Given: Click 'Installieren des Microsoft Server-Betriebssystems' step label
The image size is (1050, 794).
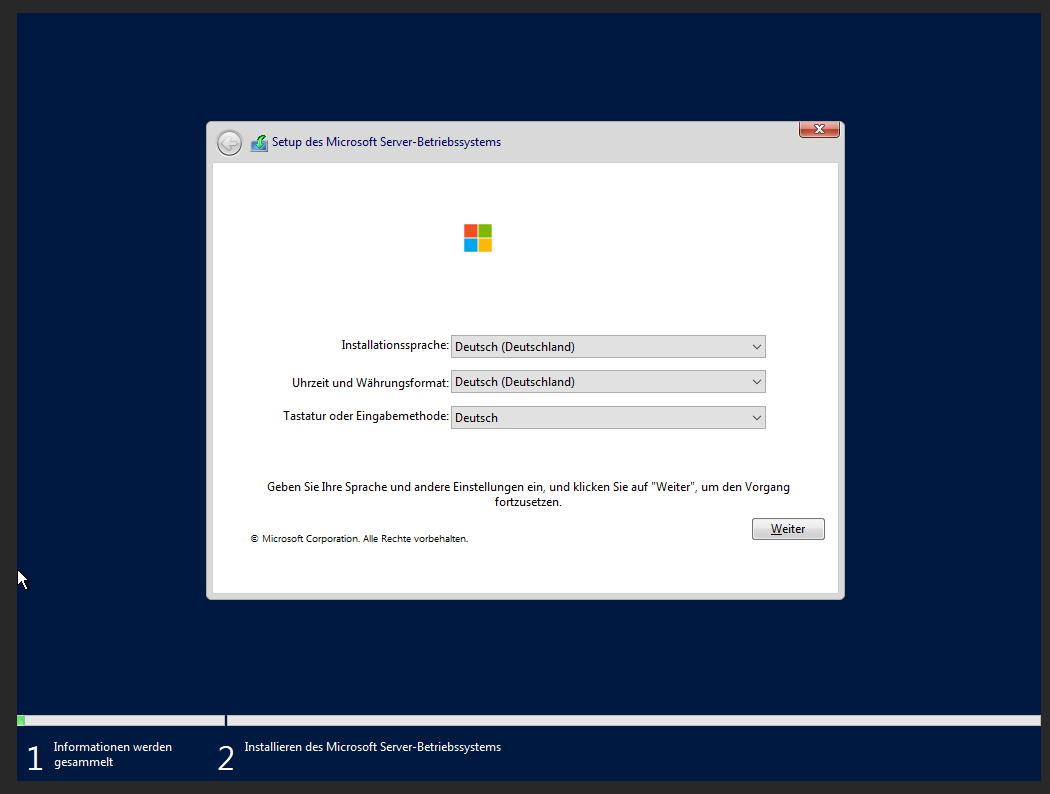Looking at the screenshot, I should [x=372, y=747].
